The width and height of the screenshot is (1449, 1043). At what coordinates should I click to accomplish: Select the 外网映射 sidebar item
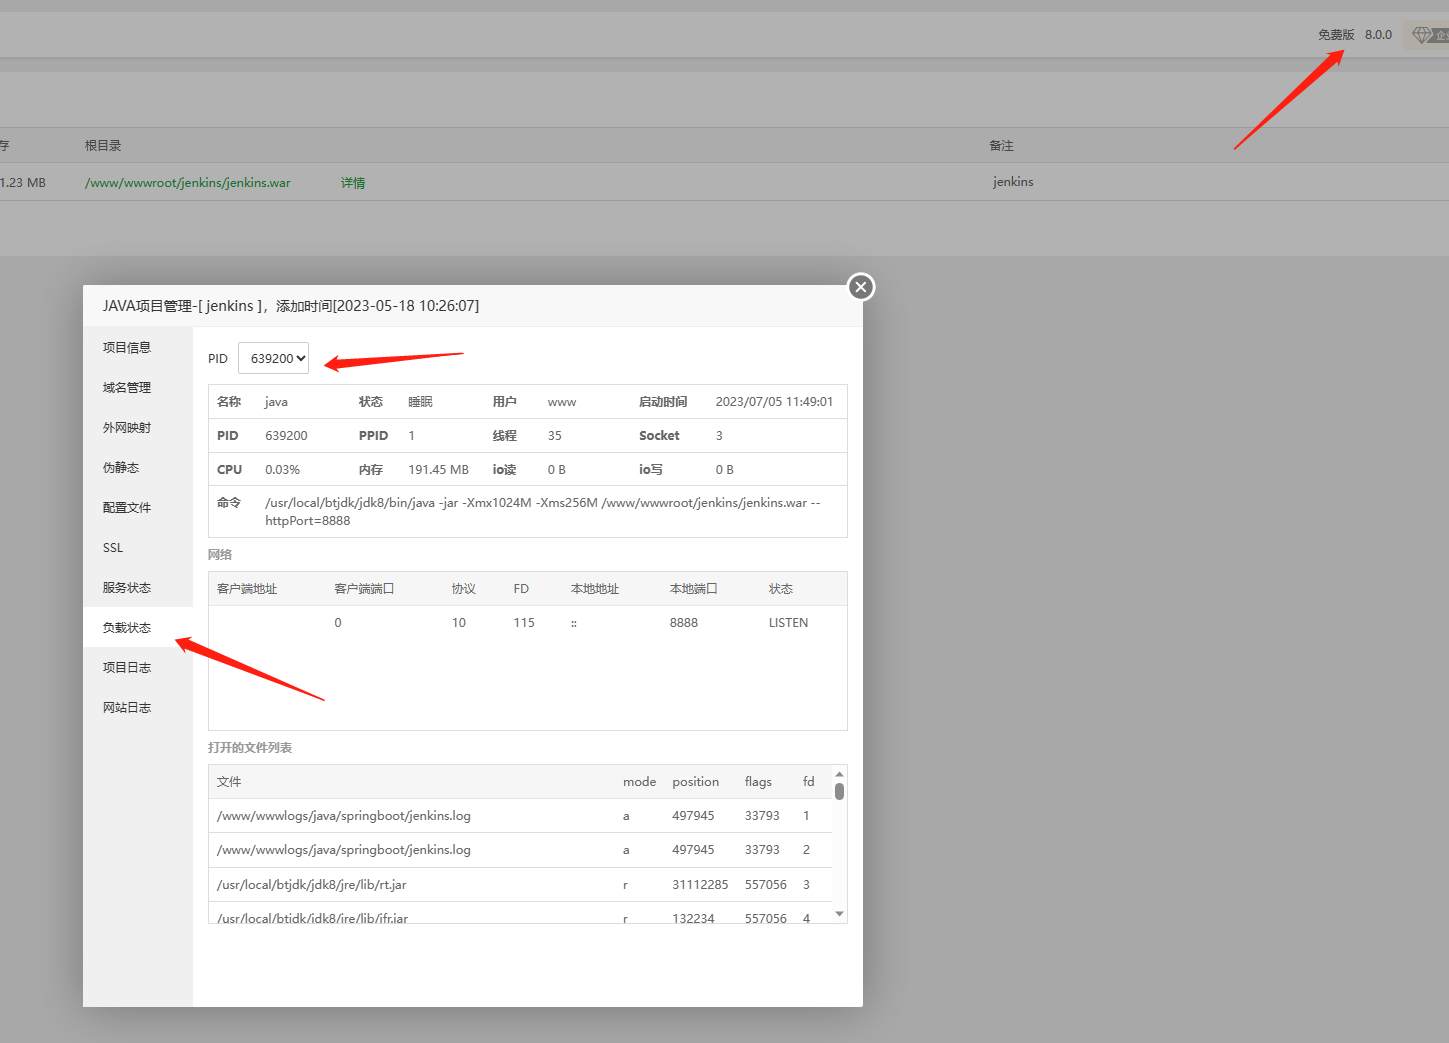click(127, 427)
